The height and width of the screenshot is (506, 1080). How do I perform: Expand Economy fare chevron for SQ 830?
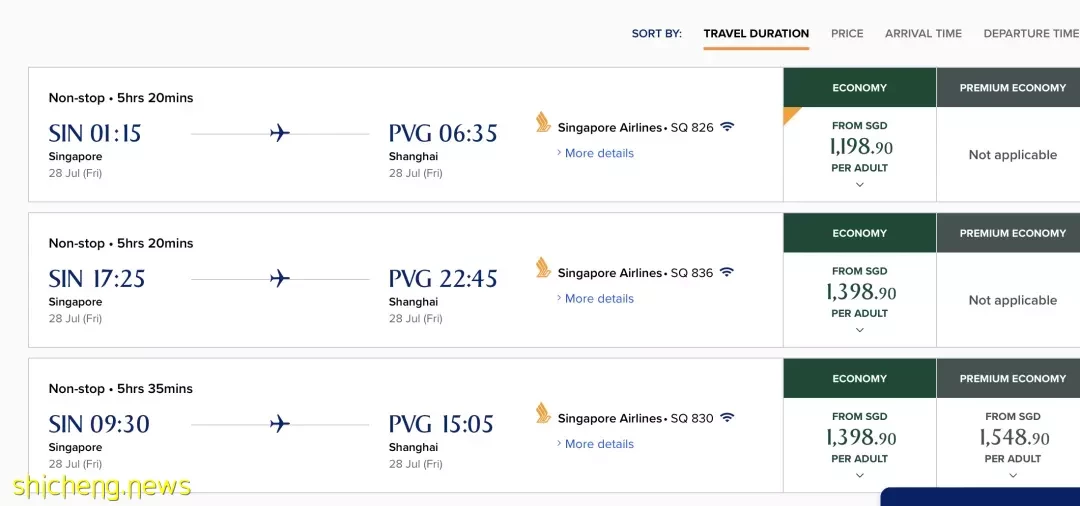859,475
